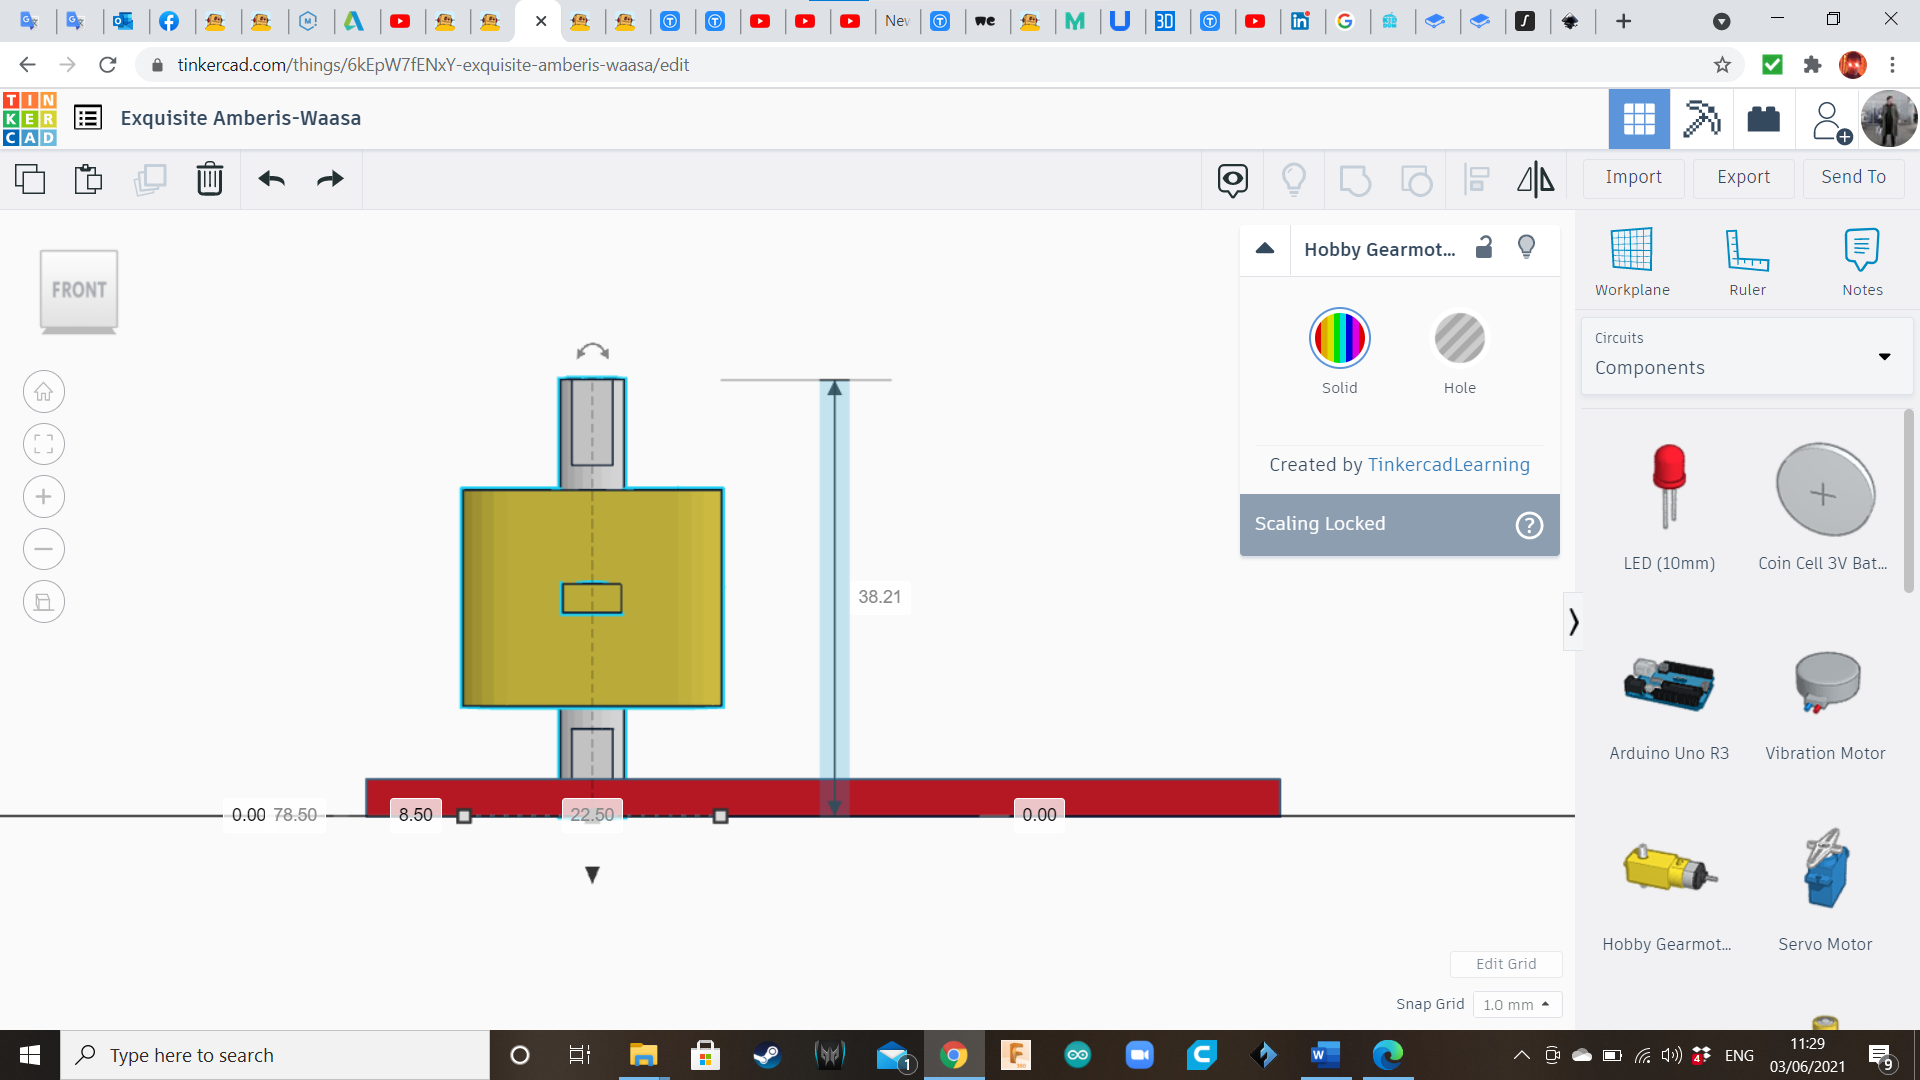The width and height of the screenshot is (1920, 1080).
Task: Select the Workplane tool
Action: 1631,260
